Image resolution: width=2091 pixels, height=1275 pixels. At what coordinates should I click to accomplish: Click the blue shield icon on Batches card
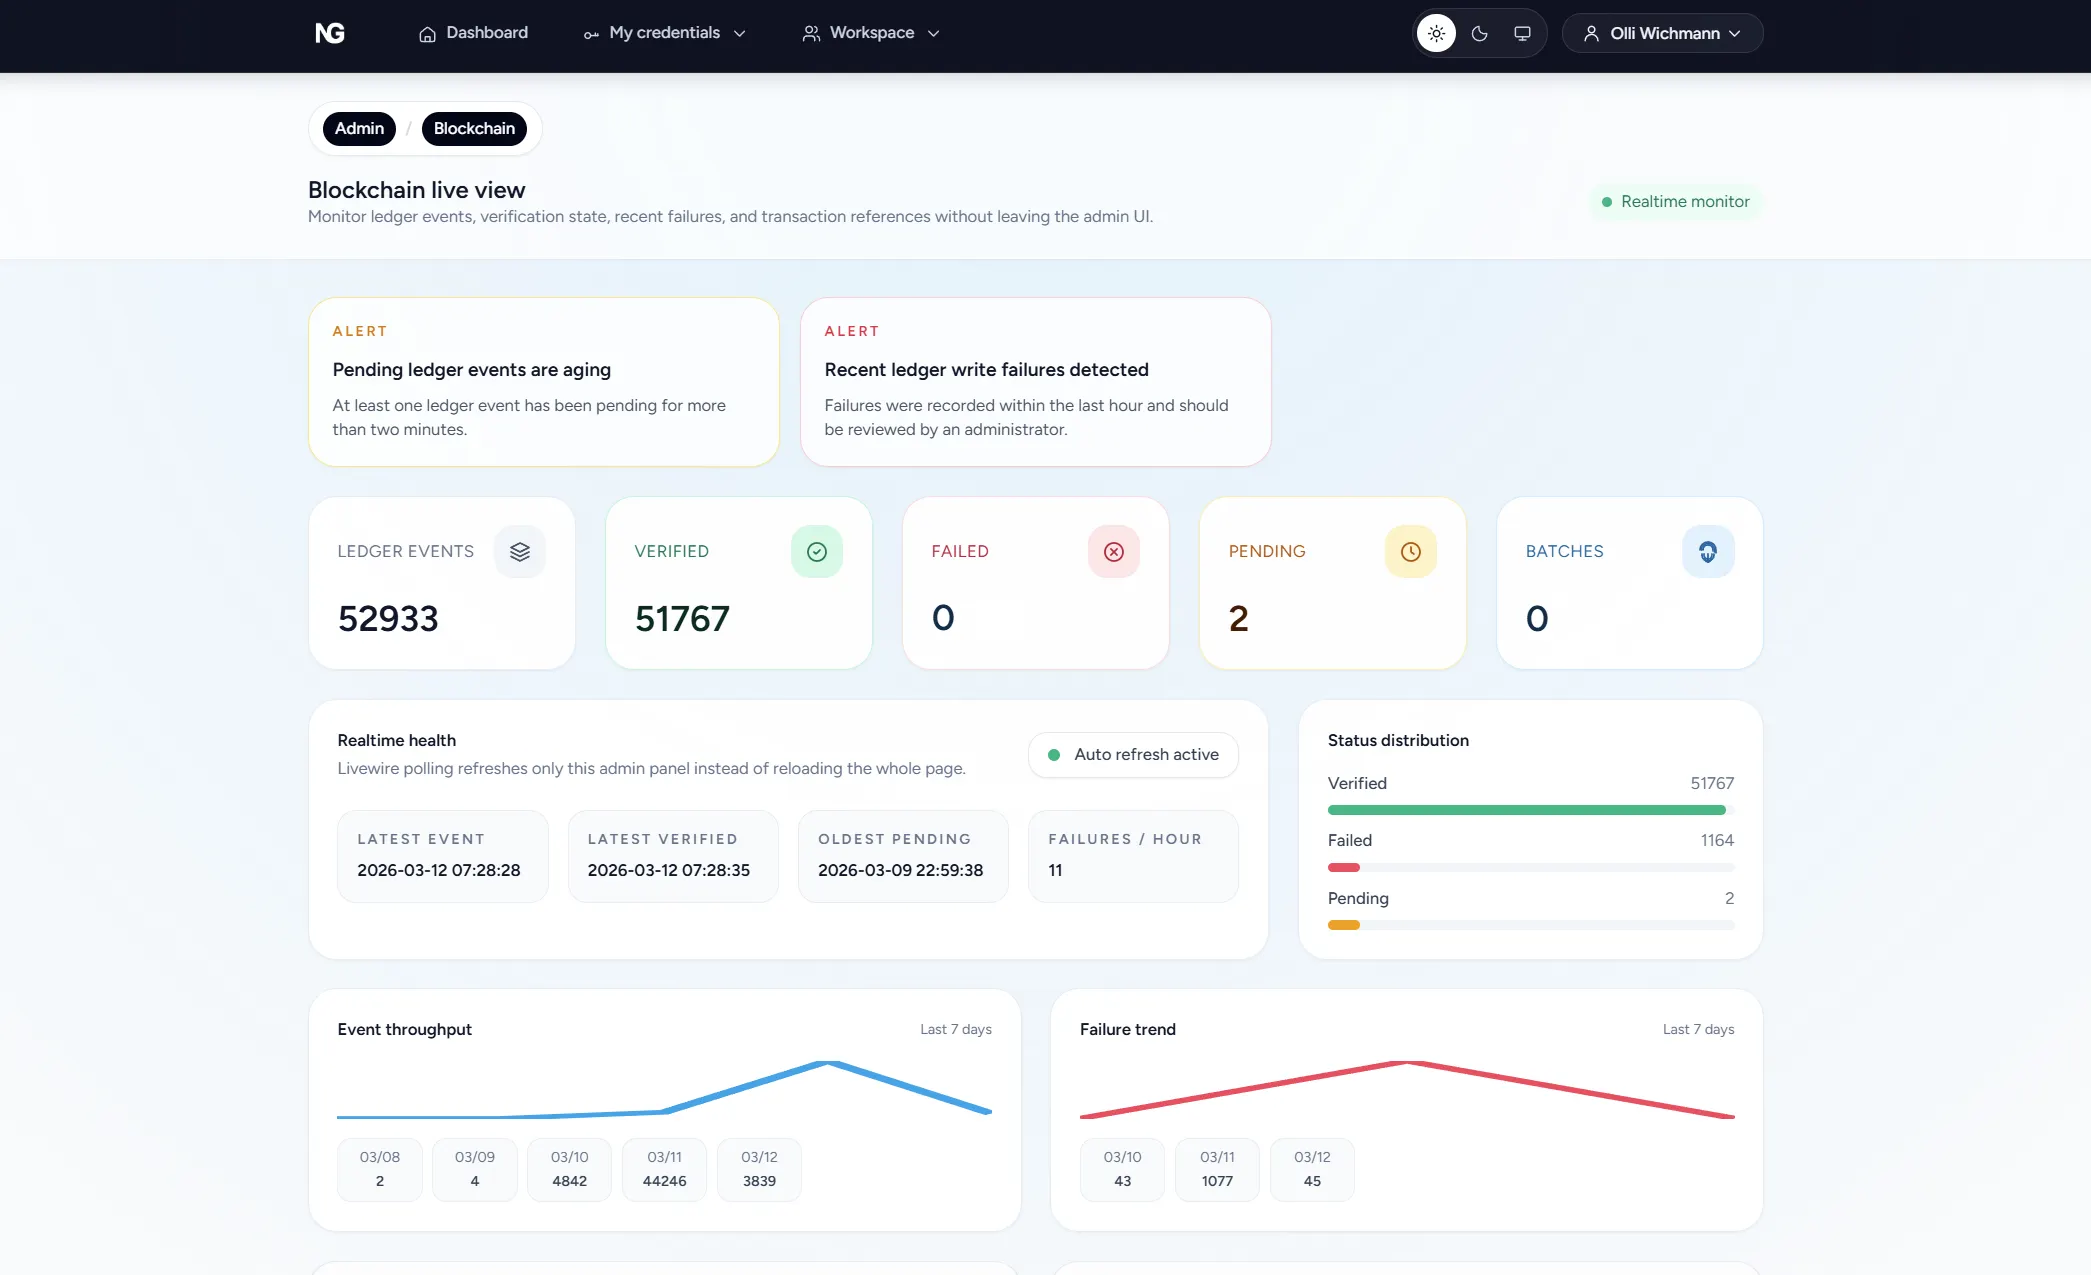[1708, 551]
